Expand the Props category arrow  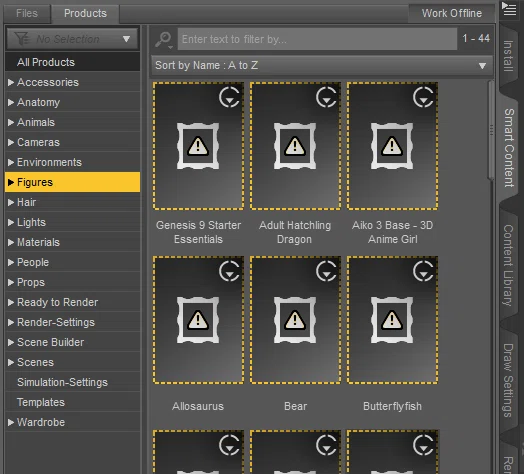point(11,282)
